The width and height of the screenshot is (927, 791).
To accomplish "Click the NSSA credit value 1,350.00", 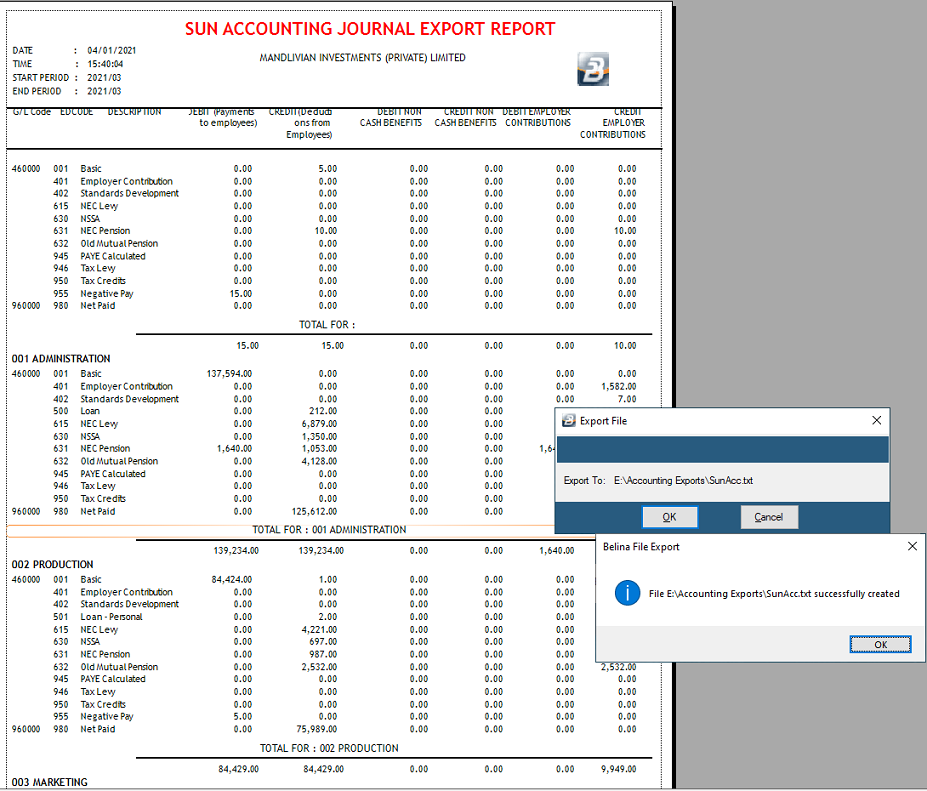I will coord(319,436).
